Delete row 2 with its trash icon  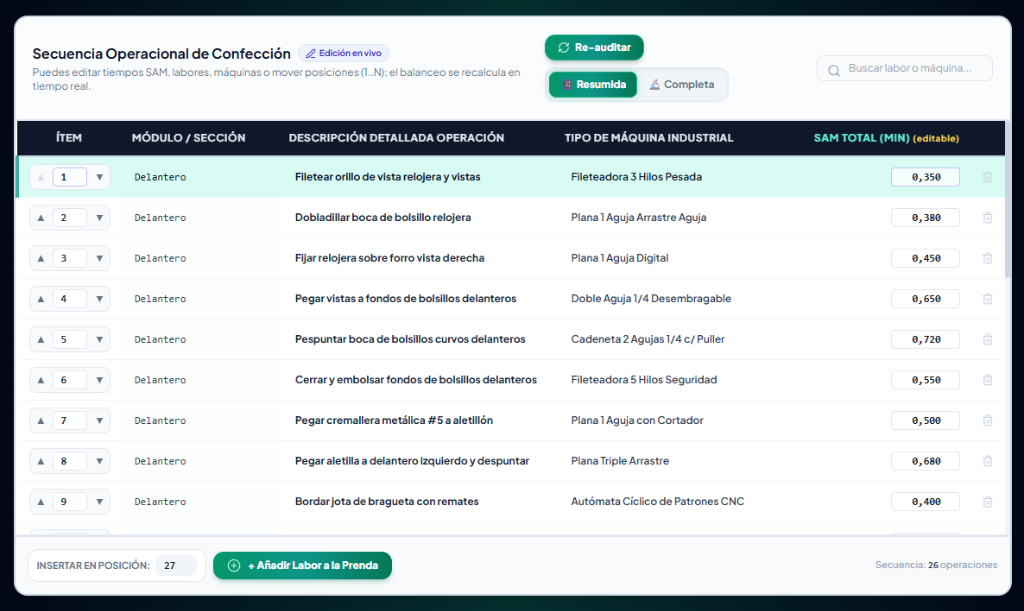(987, 217)
